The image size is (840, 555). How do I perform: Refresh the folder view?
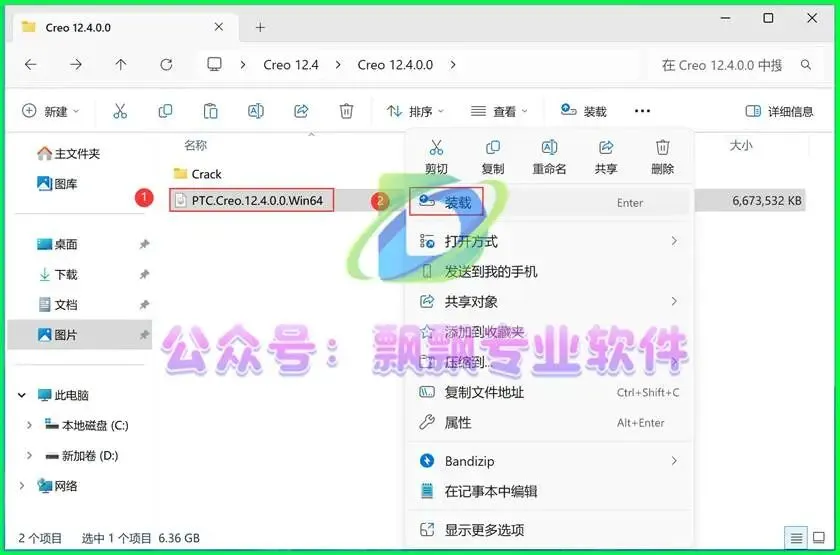pyautogui.click(x=166, y=65)
